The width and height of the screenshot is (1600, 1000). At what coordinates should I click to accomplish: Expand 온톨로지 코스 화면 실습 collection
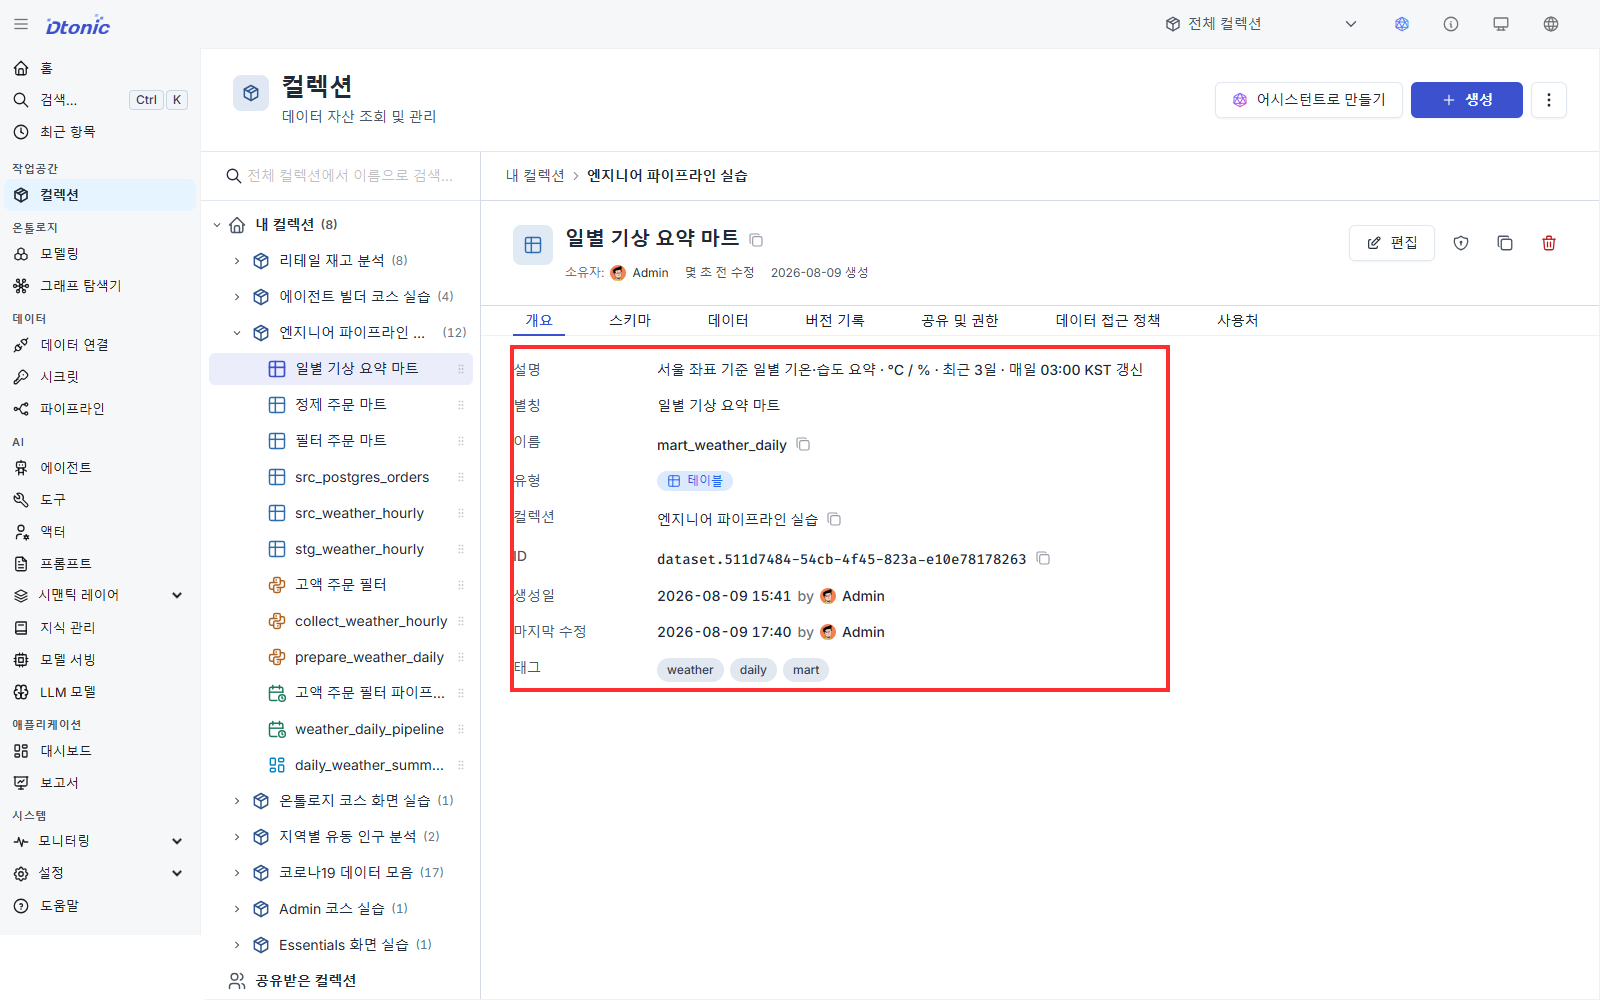[x=237, y=801]
